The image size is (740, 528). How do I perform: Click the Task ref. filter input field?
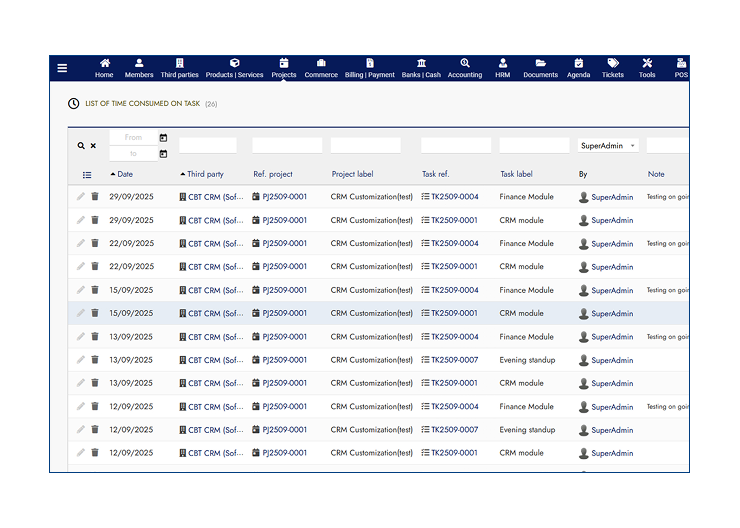click(x=455, y=146)
